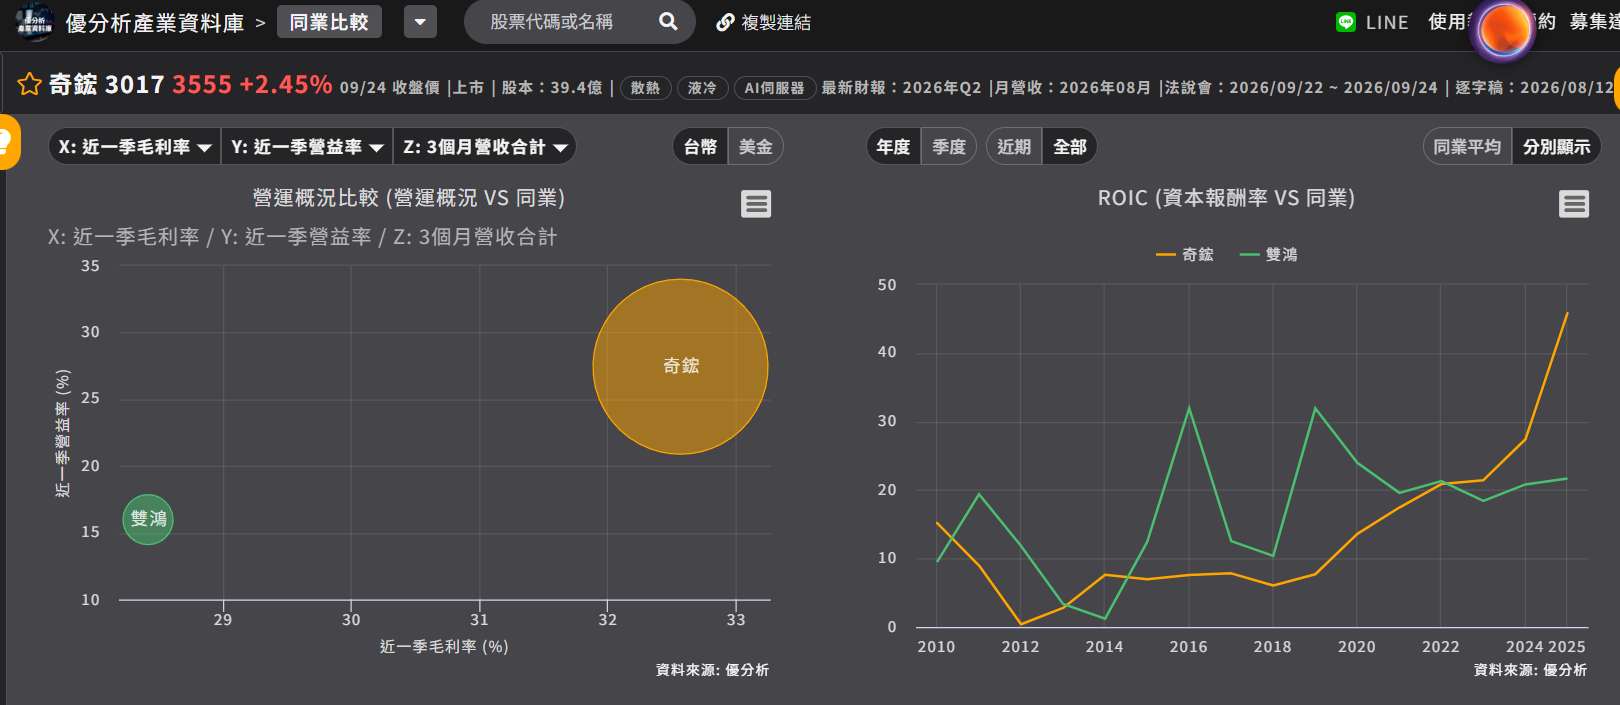
Task: Open the hamburger menu on ROIC chart
Action: point(1574,204)
